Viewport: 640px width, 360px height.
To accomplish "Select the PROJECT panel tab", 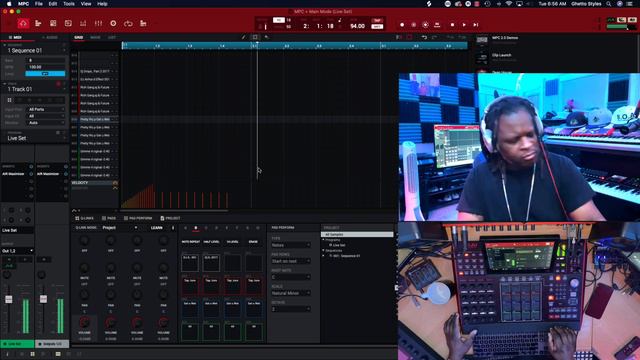I will 170,218.
